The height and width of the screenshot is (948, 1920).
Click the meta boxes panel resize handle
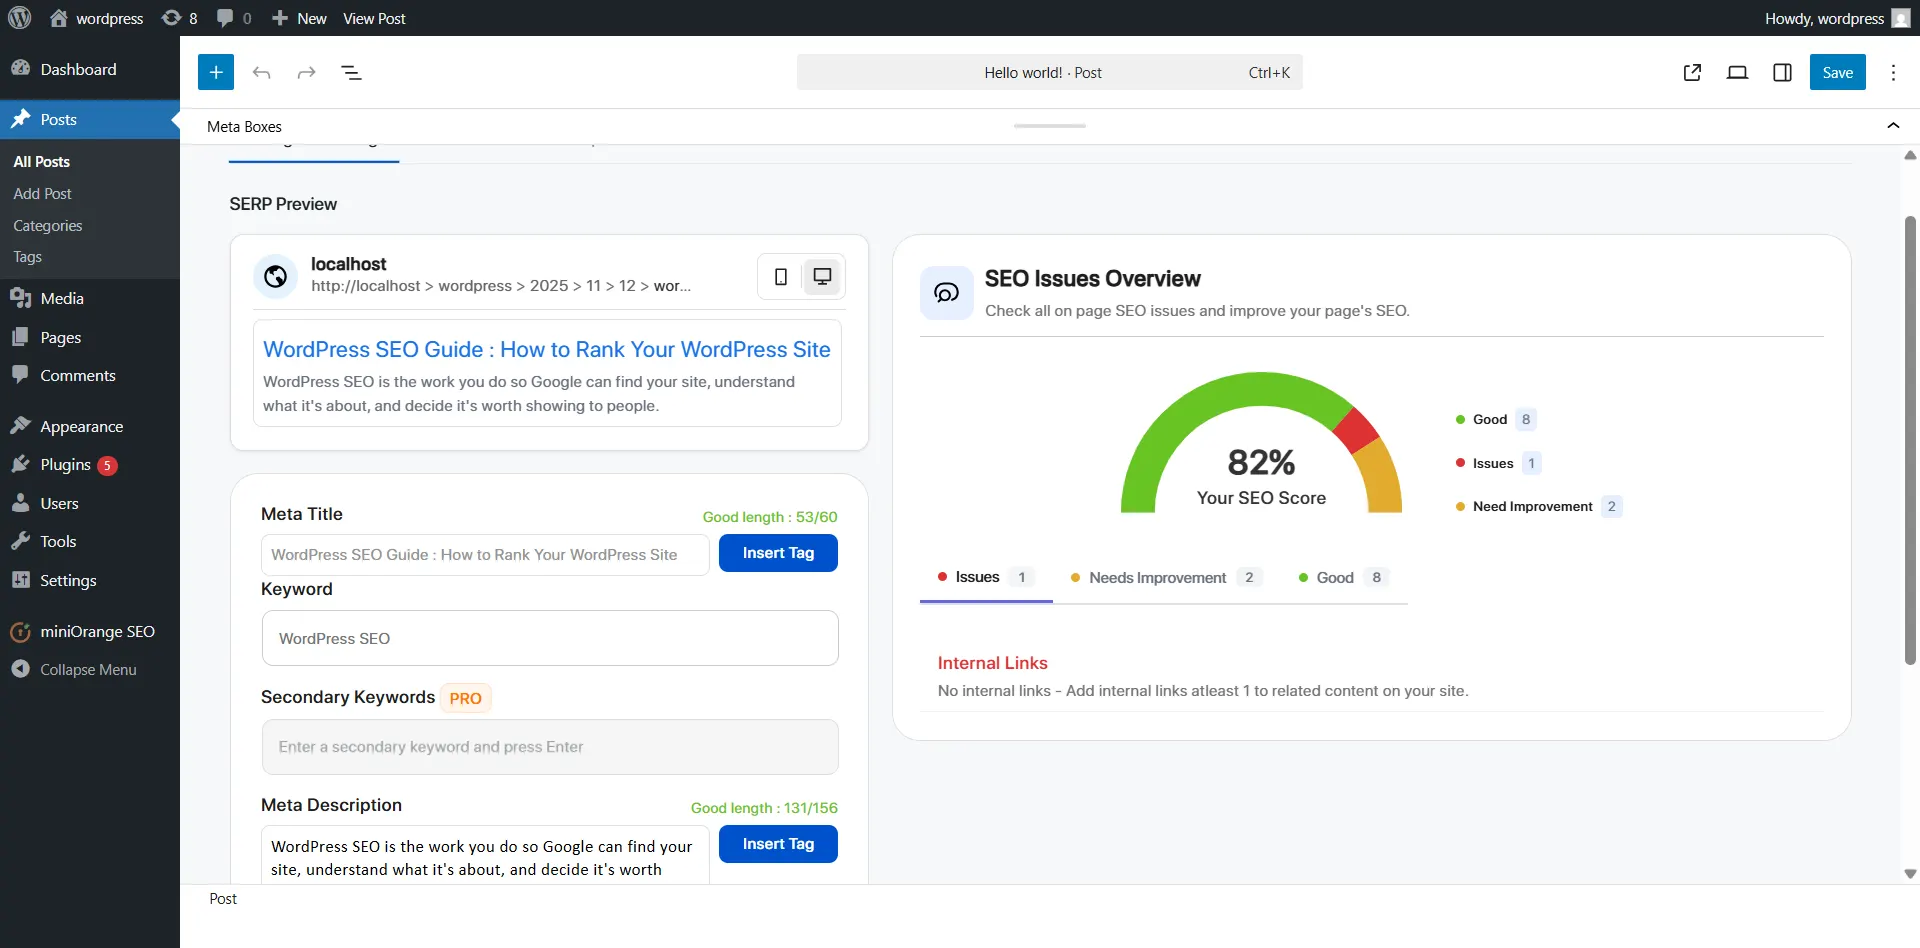coord(1049,126)
